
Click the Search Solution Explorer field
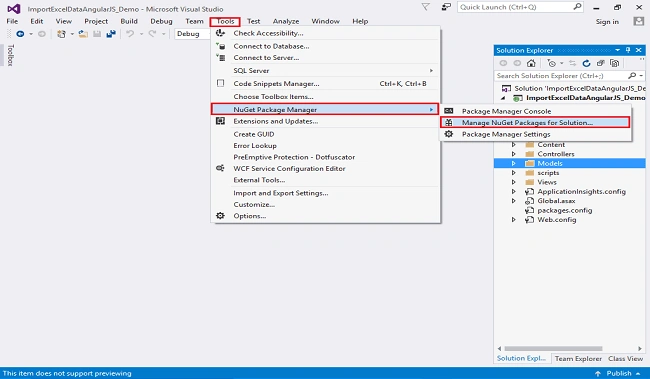pyautogui.click(x=570, y=75)
